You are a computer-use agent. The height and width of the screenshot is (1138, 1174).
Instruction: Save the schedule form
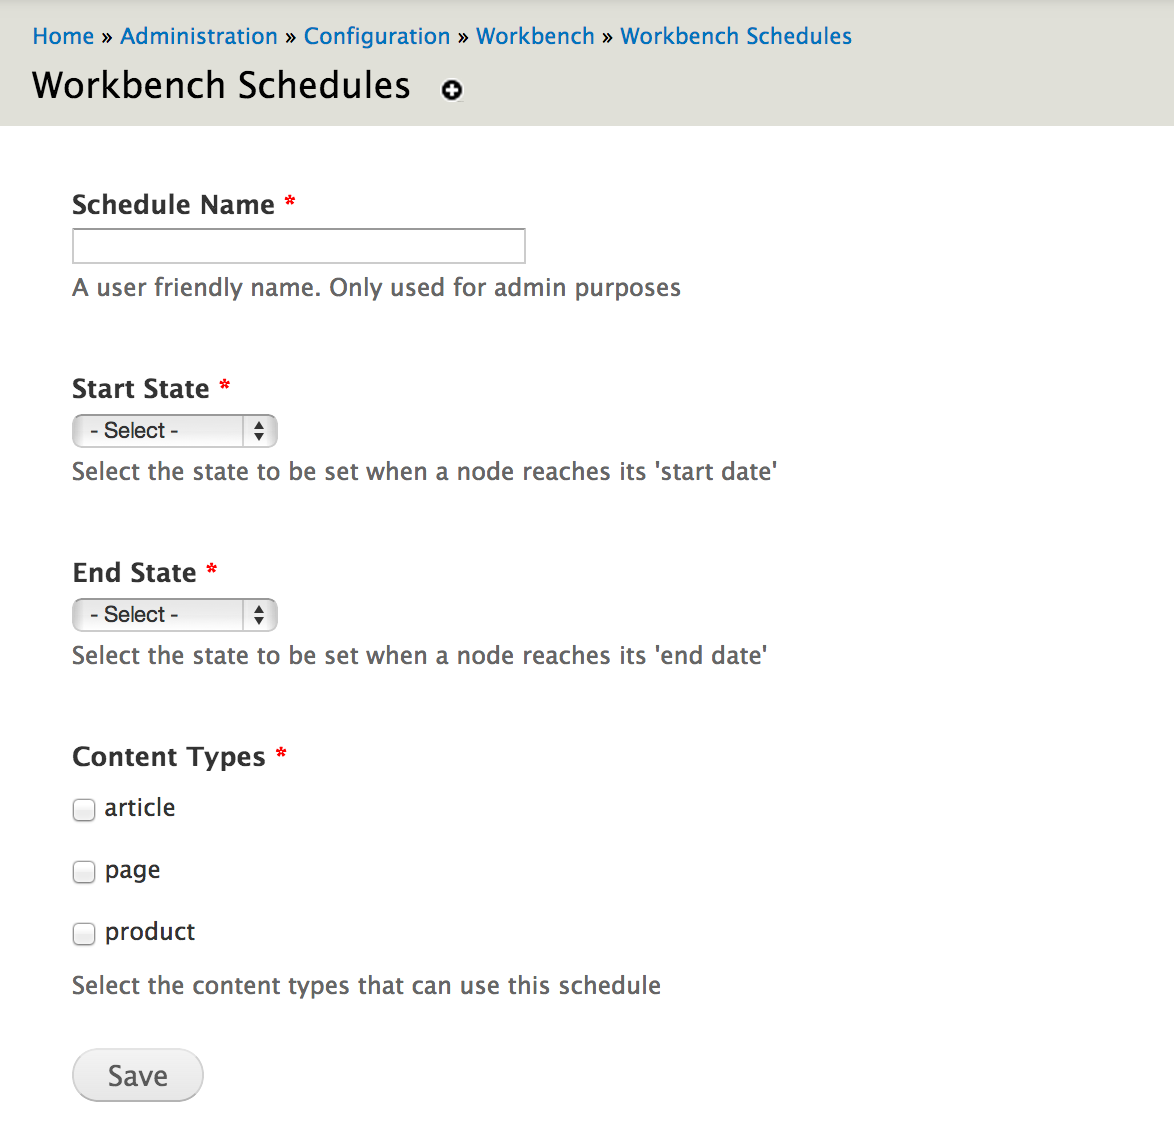(x=138, y=1075)
